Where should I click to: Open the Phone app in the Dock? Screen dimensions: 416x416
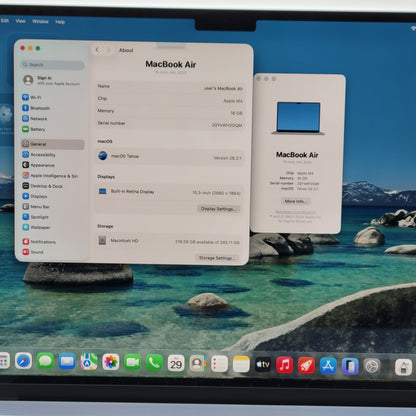pyautogui.click(x=154, y=363)
